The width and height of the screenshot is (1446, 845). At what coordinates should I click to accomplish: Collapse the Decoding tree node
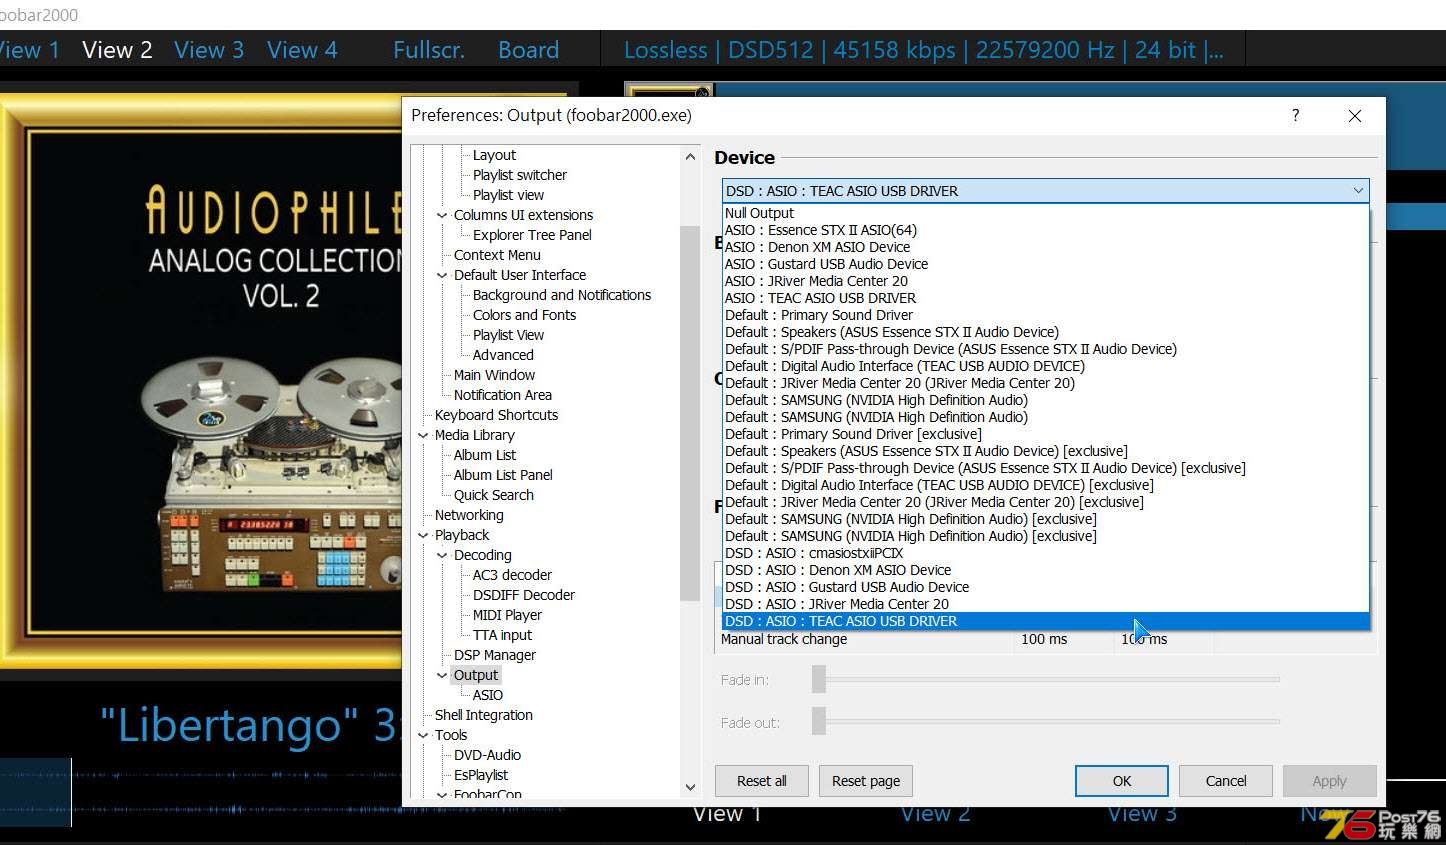point(442,555)
